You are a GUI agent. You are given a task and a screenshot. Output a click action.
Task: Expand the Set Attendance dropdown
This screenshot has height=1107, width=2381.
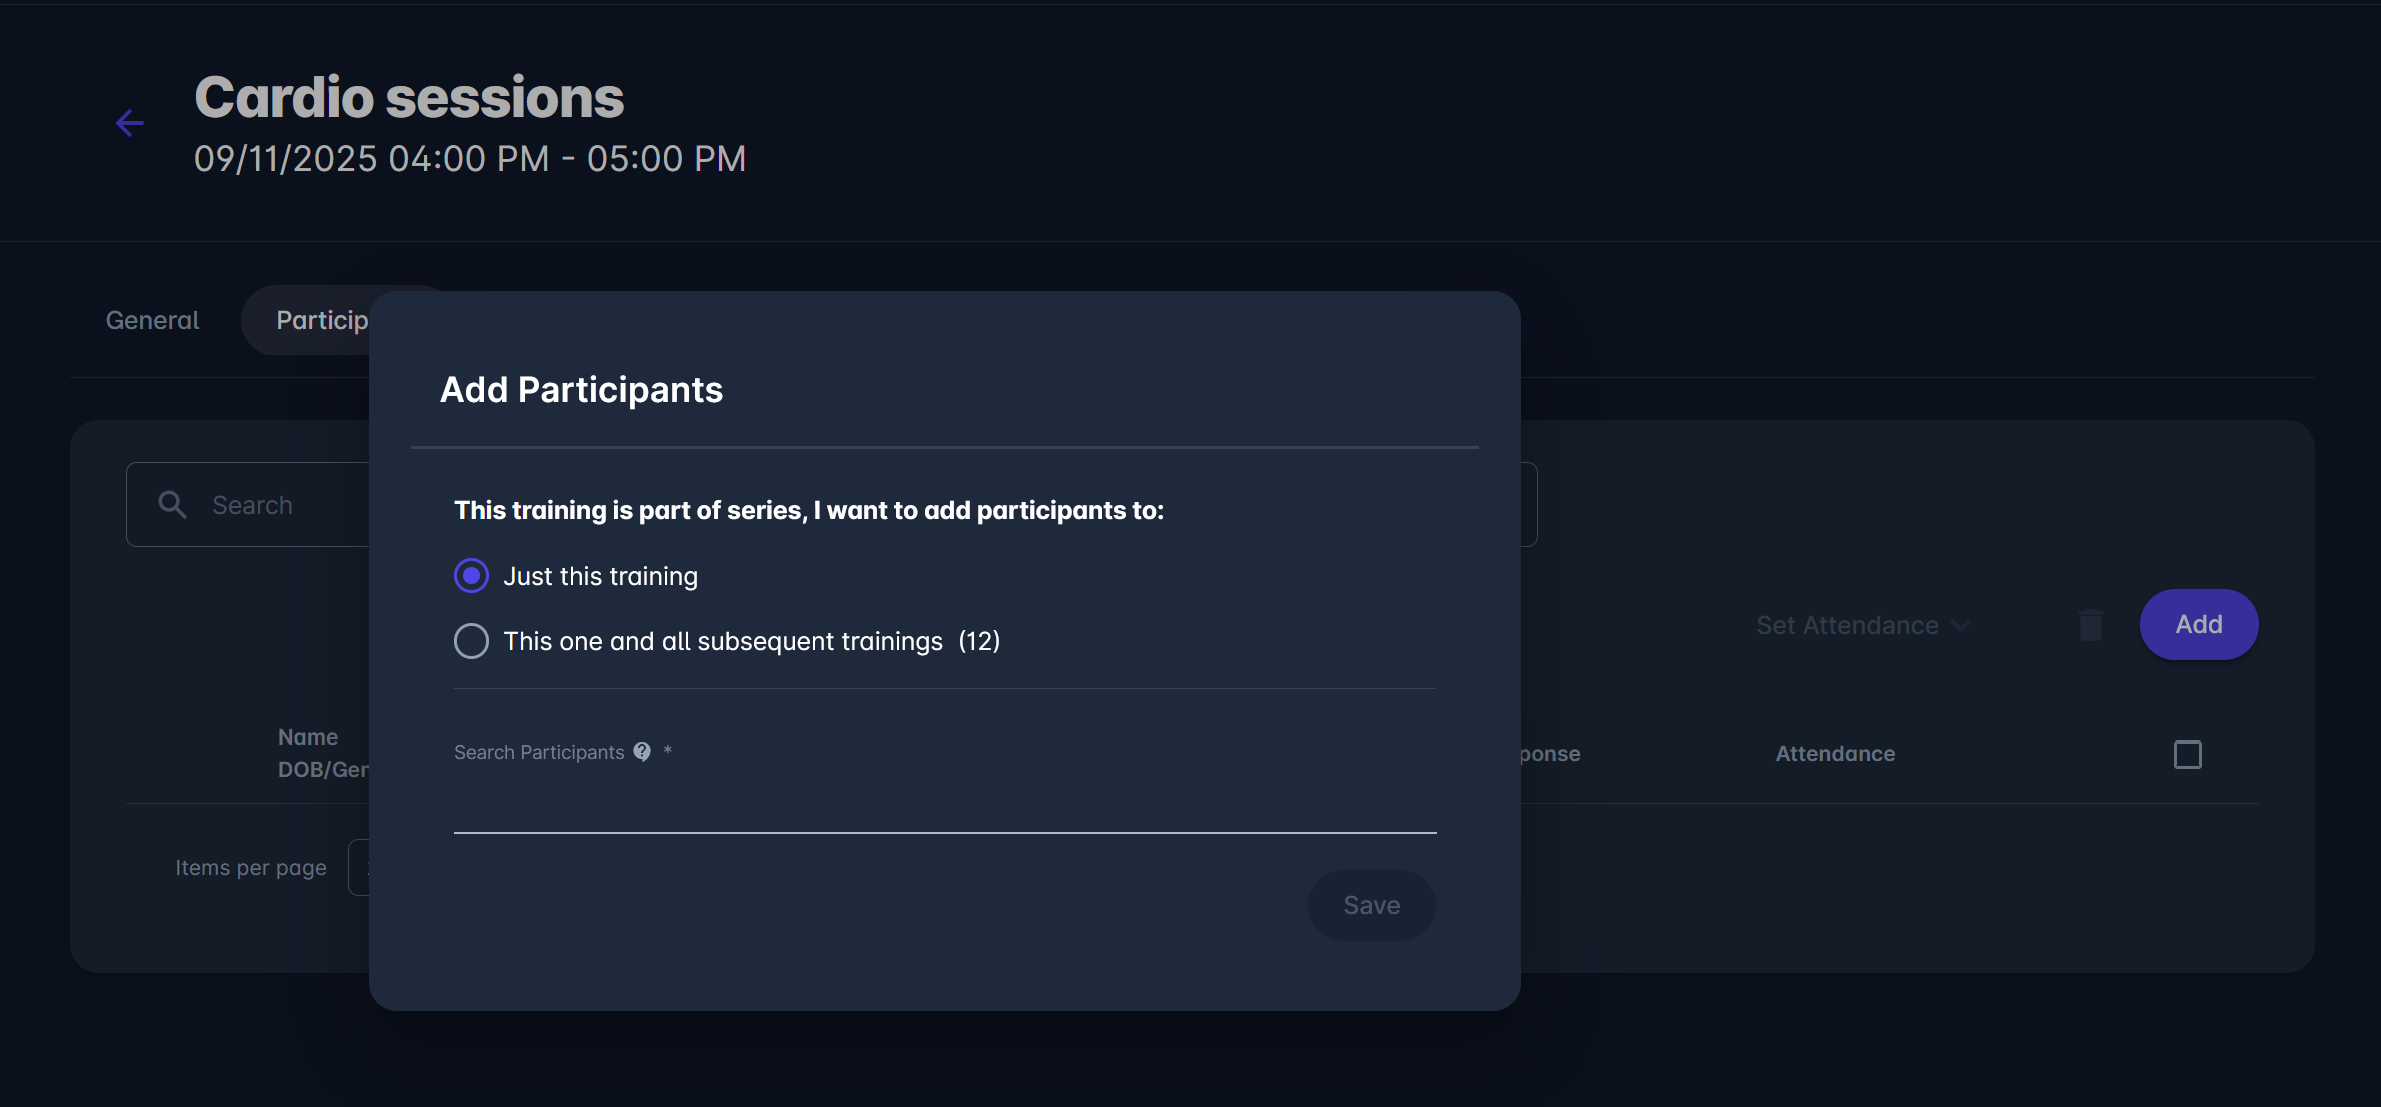pos(1862,625)
